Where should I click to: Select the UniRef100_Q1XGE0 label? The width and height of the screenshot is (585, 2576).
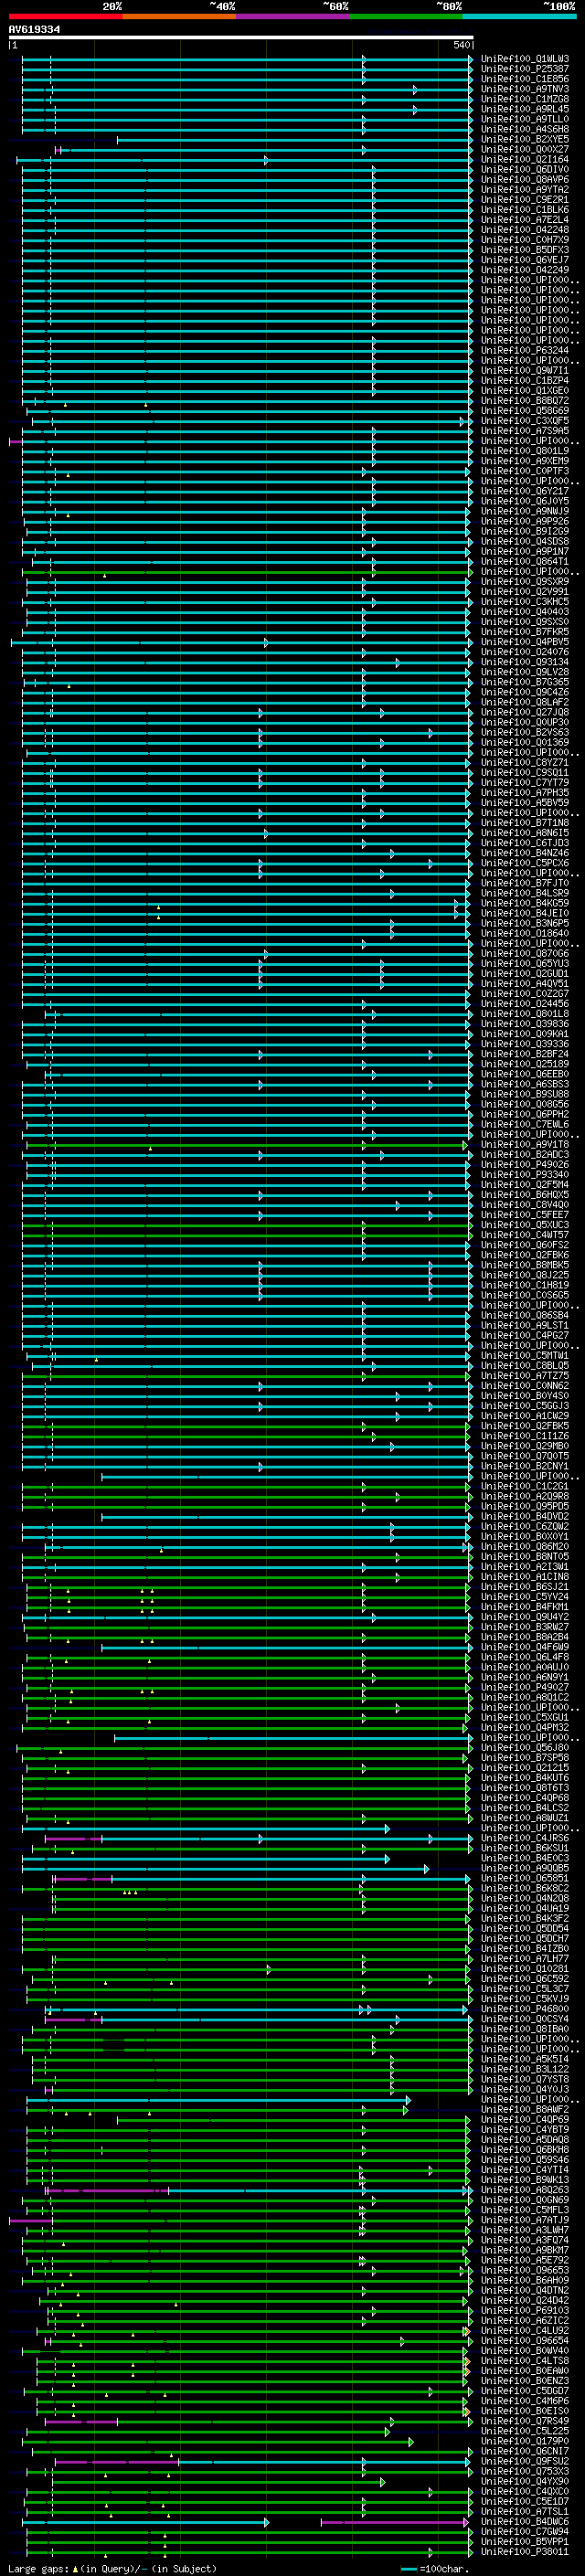point(525,390)
